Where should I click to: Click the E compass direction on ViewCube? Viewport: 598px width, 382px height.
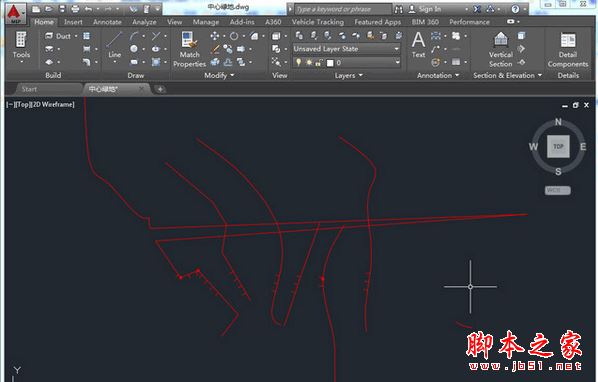coord(583,147)
